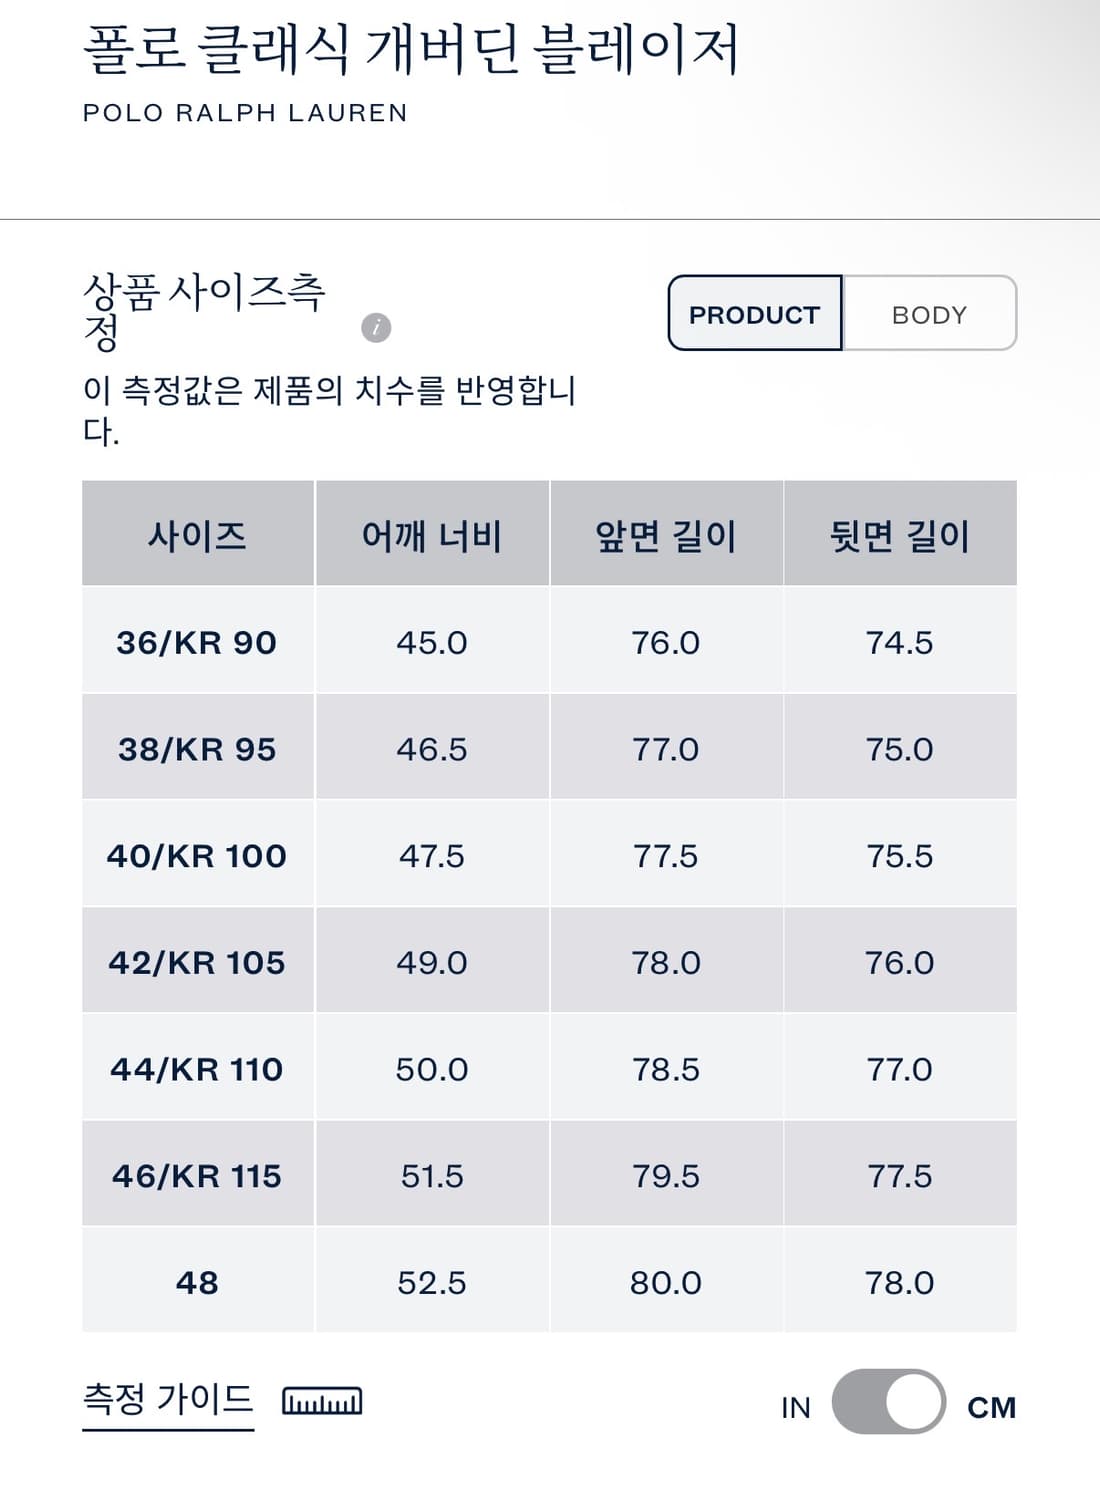
Task: Click the POLO RALPH LAUREN brand name
Action: [x=244, y=112]
